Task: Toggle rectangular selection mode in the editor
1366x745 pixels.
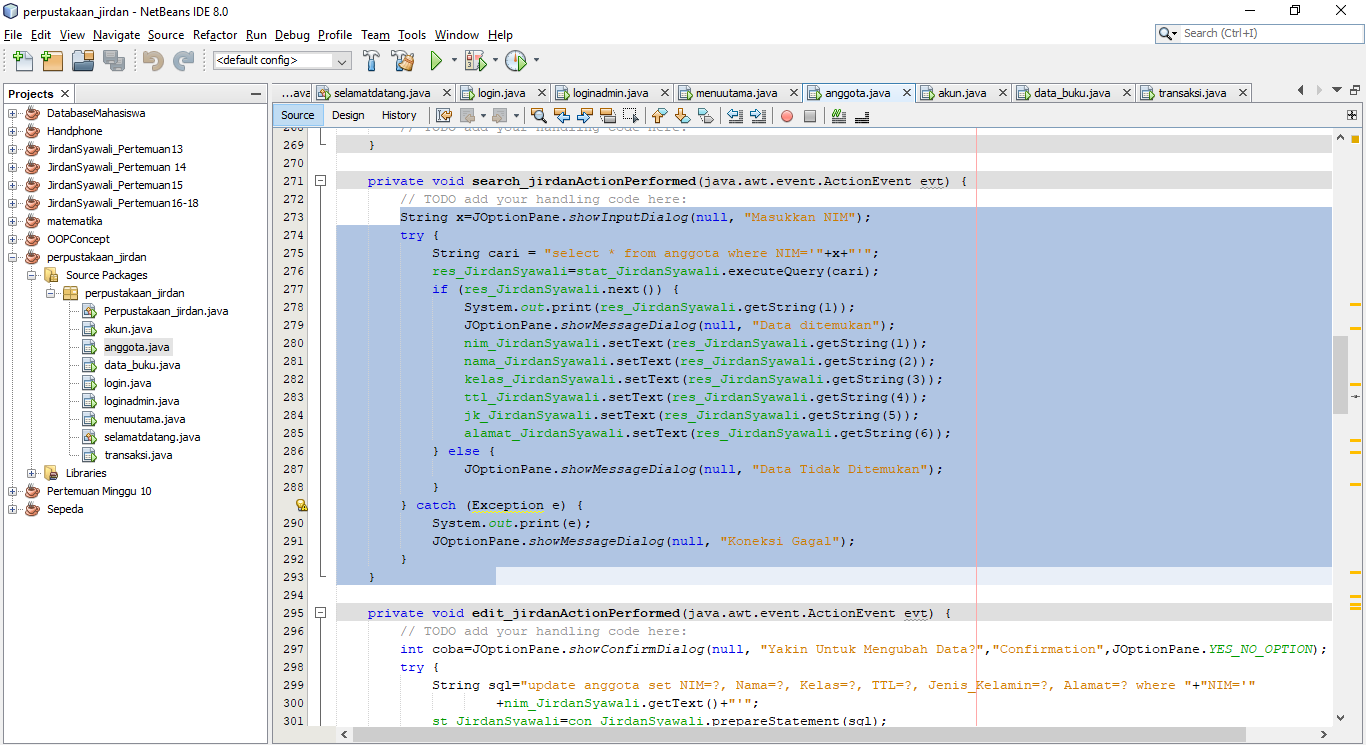Action: tap(630, 115)
